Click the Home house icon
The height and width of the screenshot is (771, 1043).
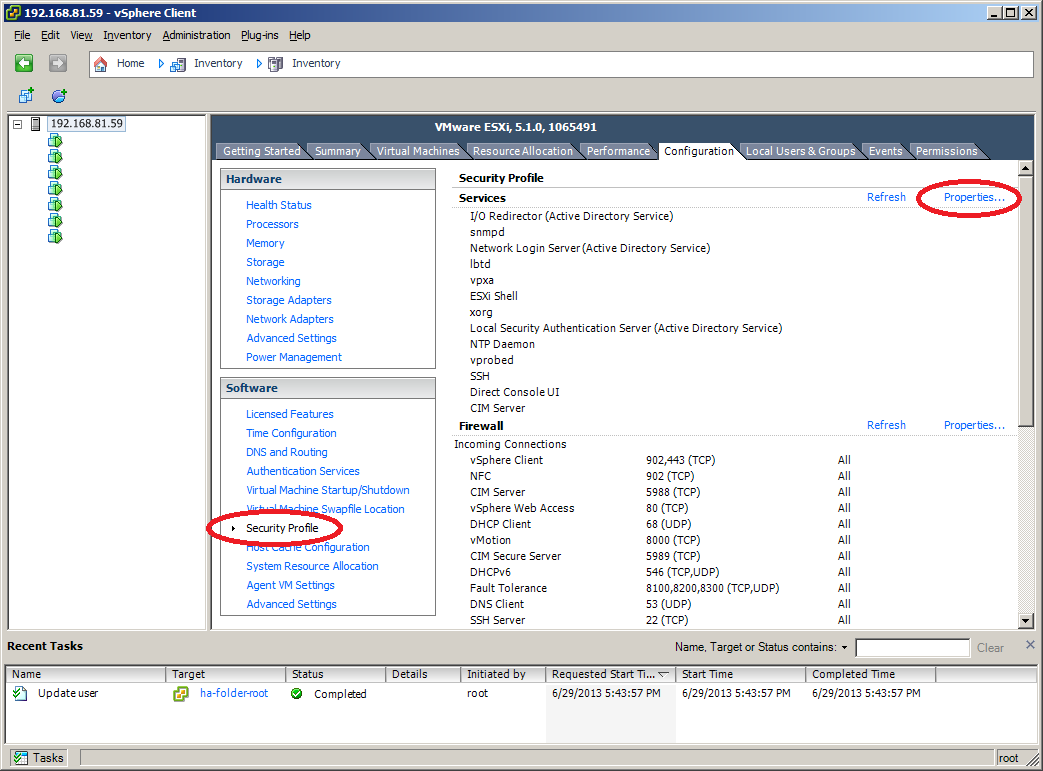(x=100, y=64)
